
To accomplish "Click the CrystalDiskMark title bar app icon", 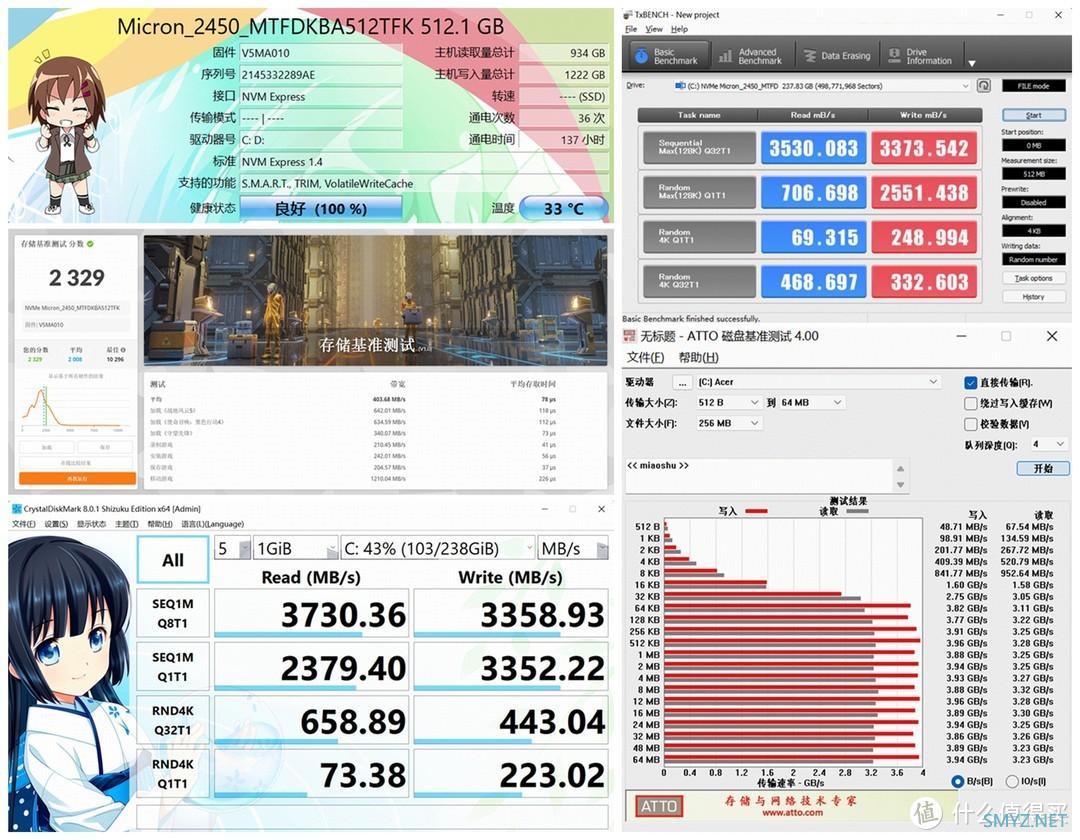I will 17,509.
